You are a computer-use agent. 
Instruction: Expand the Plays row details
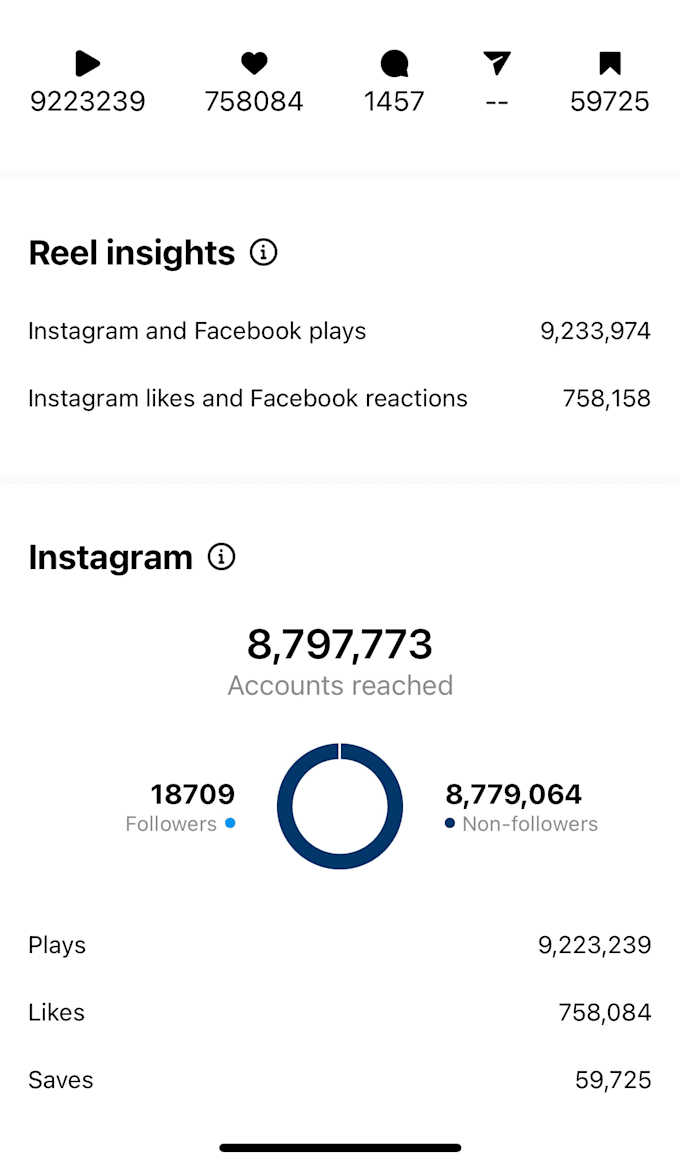click(x=340, y=944)
